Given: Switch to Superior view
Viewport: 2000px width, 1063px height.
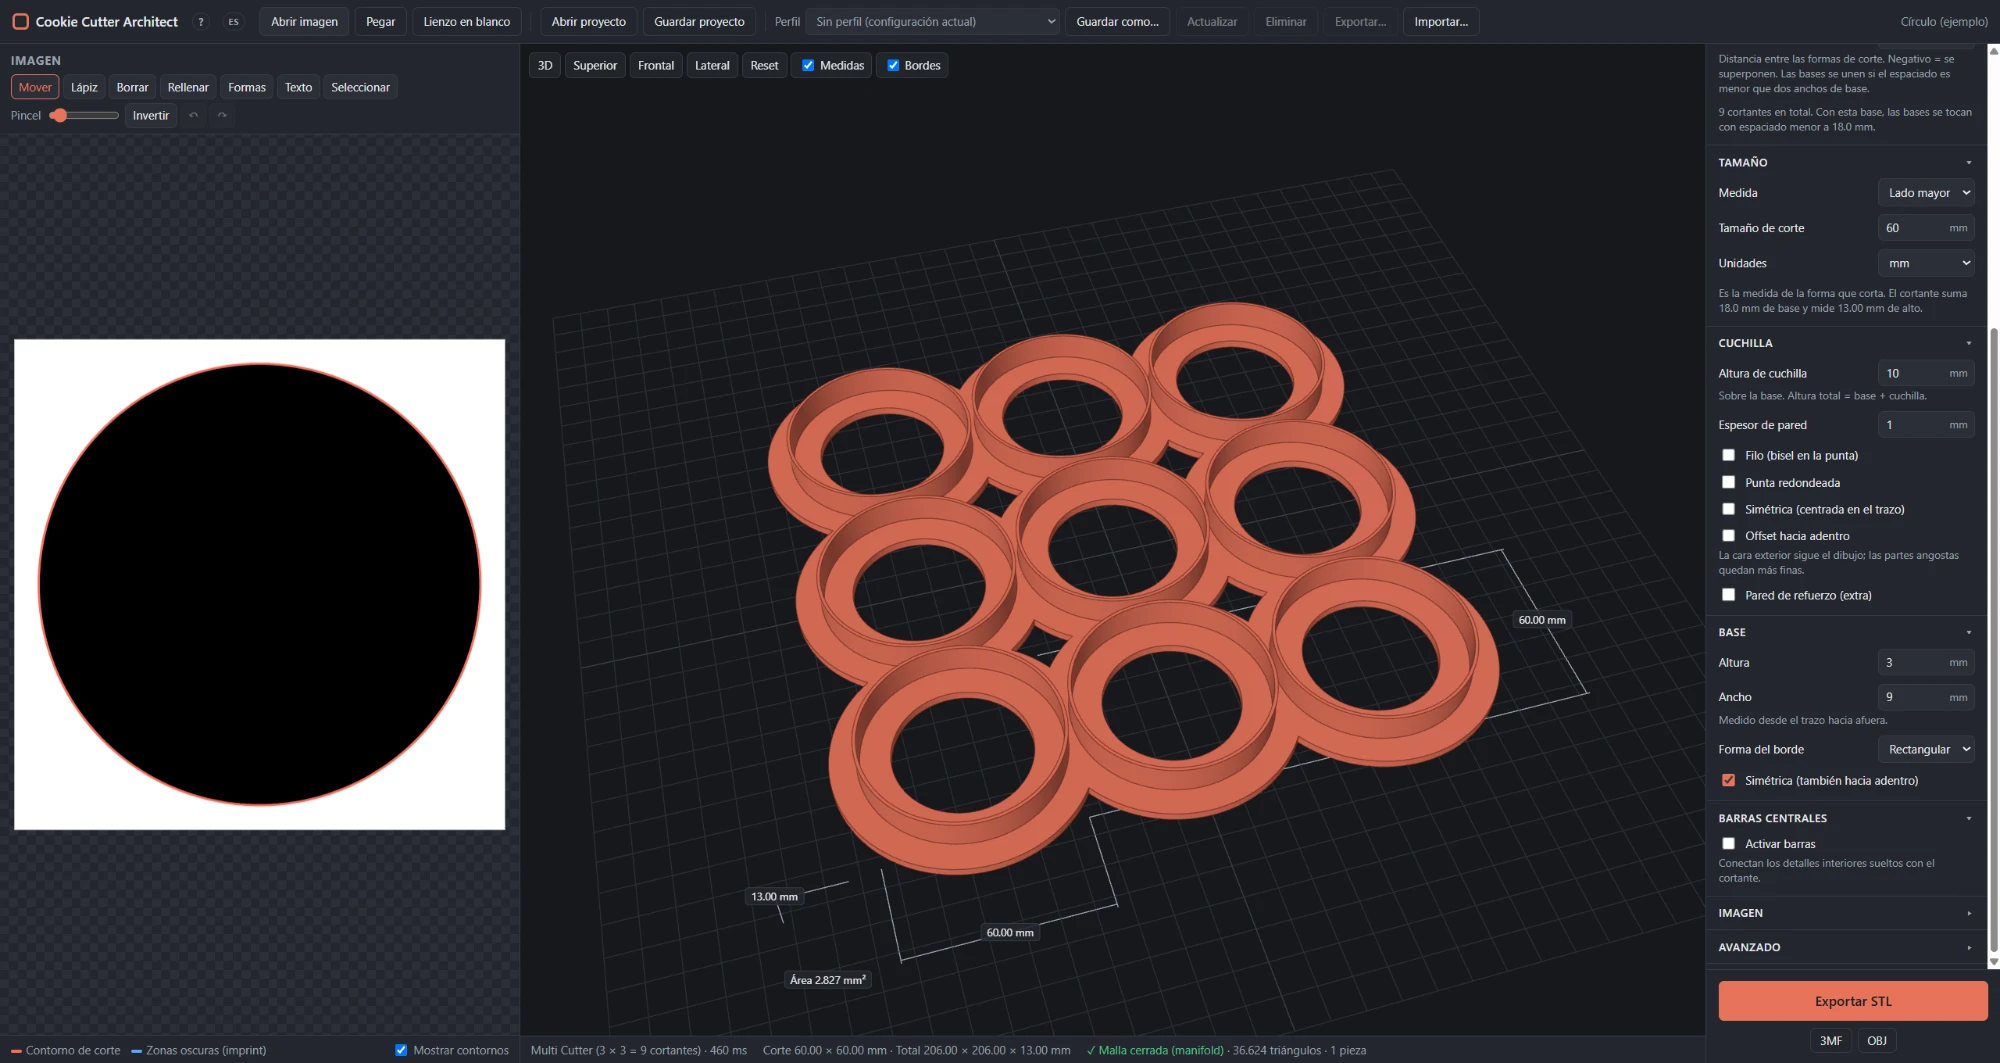Looking at the screenshot, I should 595,66.
